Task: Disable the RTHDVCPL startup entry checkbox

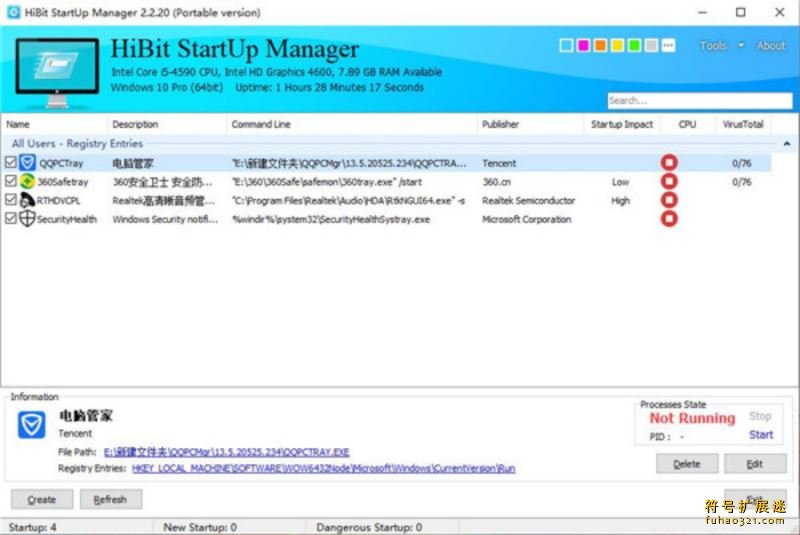Action: pyautogui.click(x=11, y=199)
